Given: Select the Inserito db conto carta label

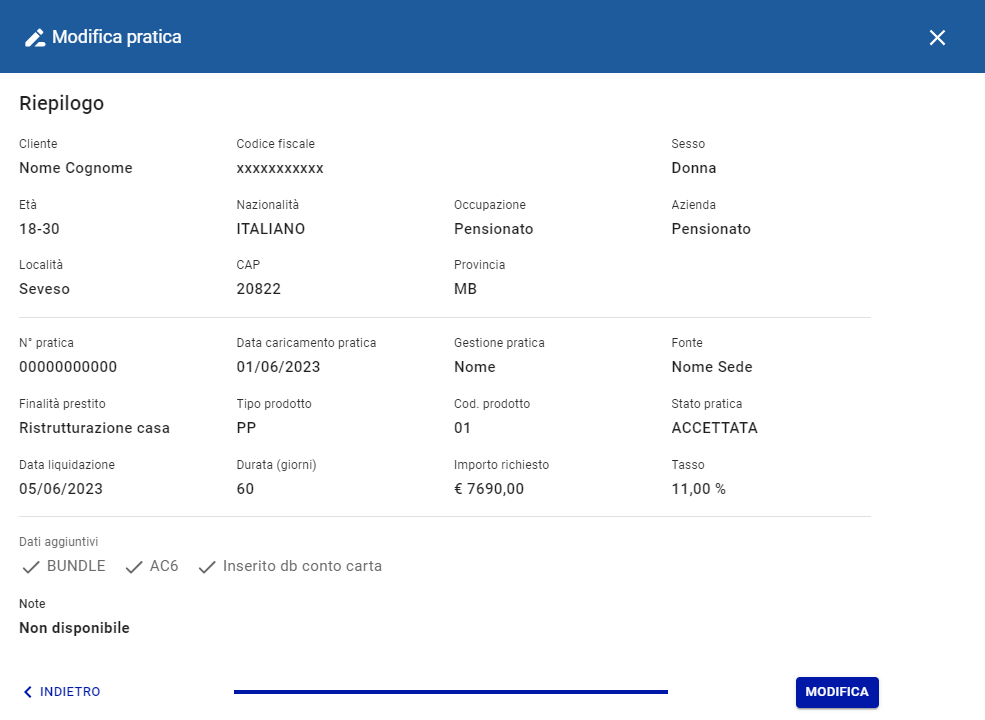Looking at the screenshot, I should pyautogui.click(x=302, y=566).
